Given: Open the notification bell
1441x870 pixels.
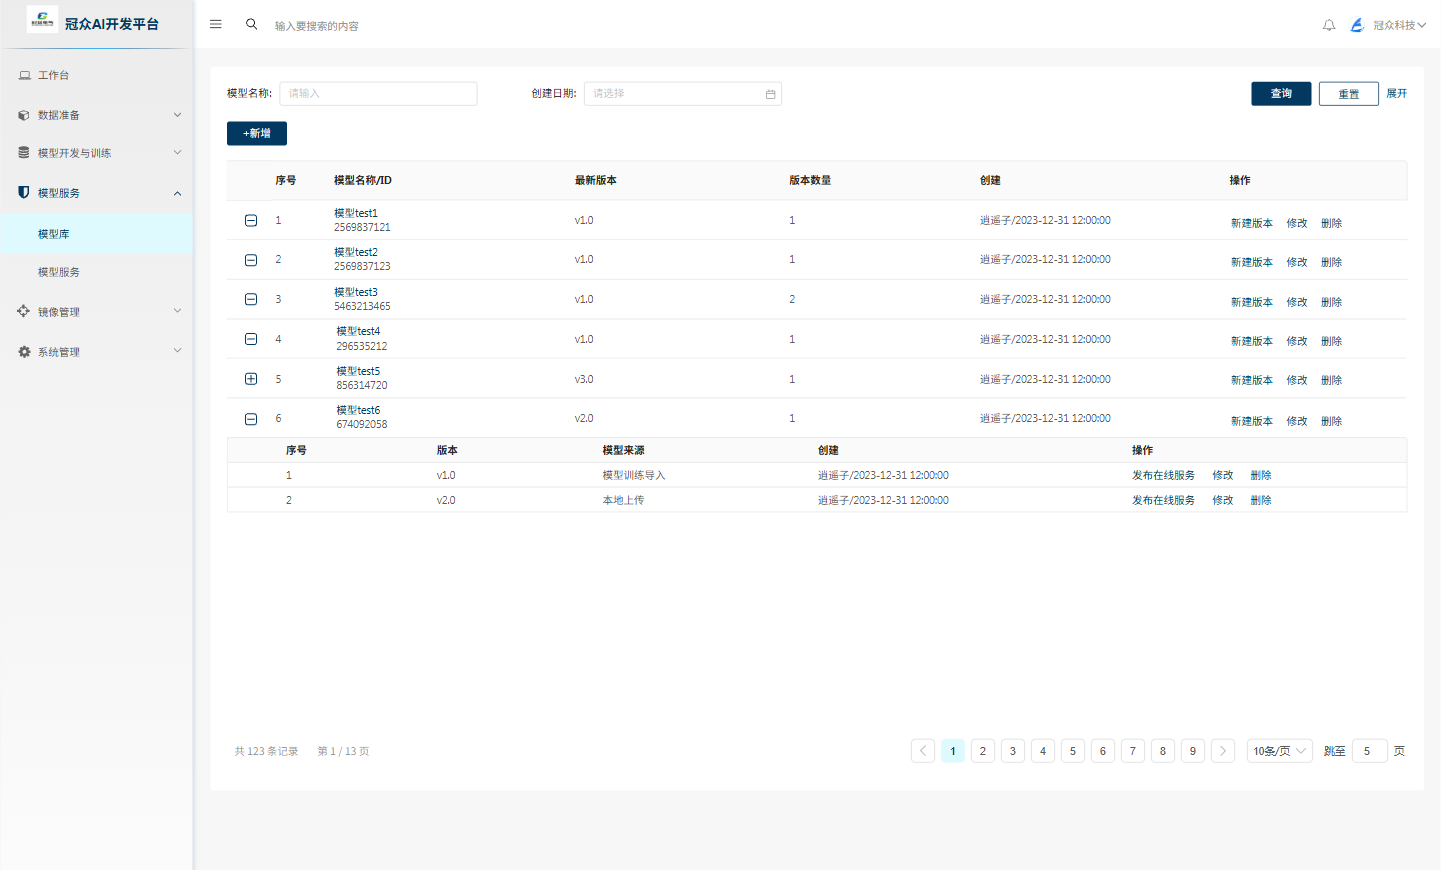Looking at the screenshot, I should pos(1329,25).
